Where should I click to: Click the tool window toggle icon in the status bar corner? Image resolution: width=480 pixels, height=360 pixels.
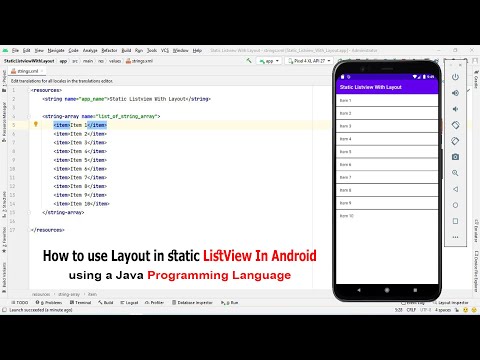tap(4, 310)
